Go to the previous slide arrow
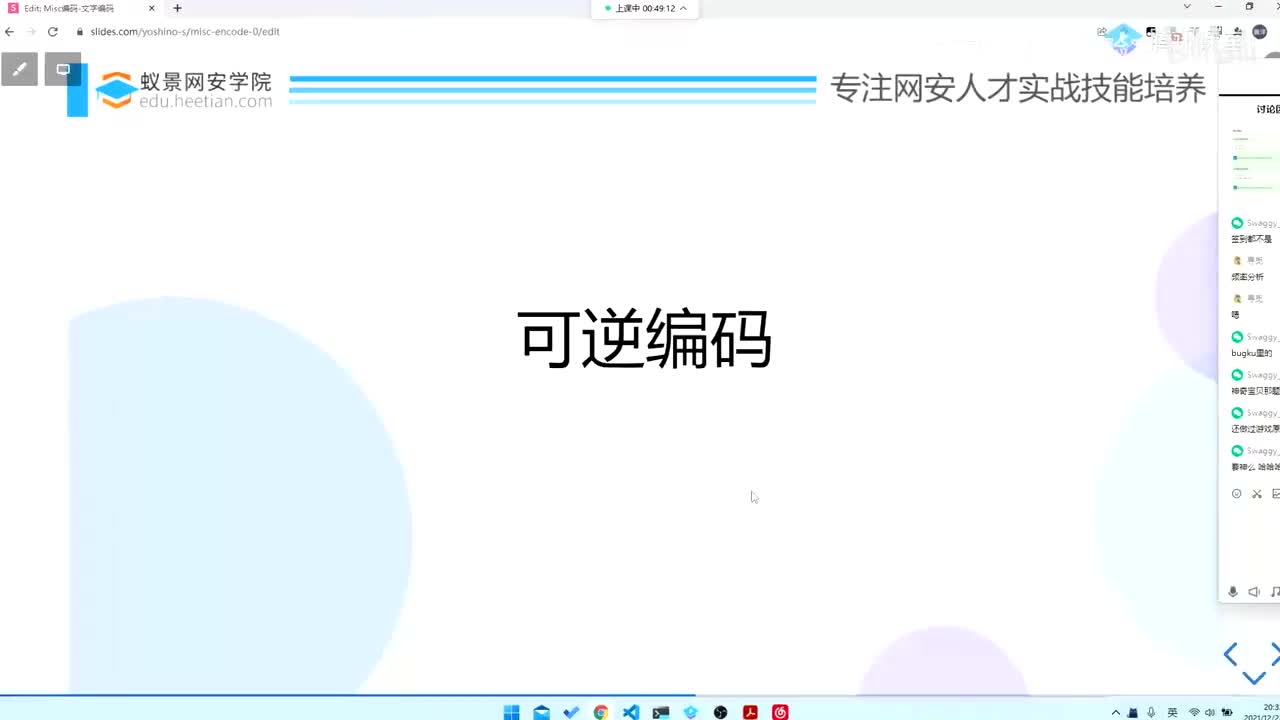 1231,655
